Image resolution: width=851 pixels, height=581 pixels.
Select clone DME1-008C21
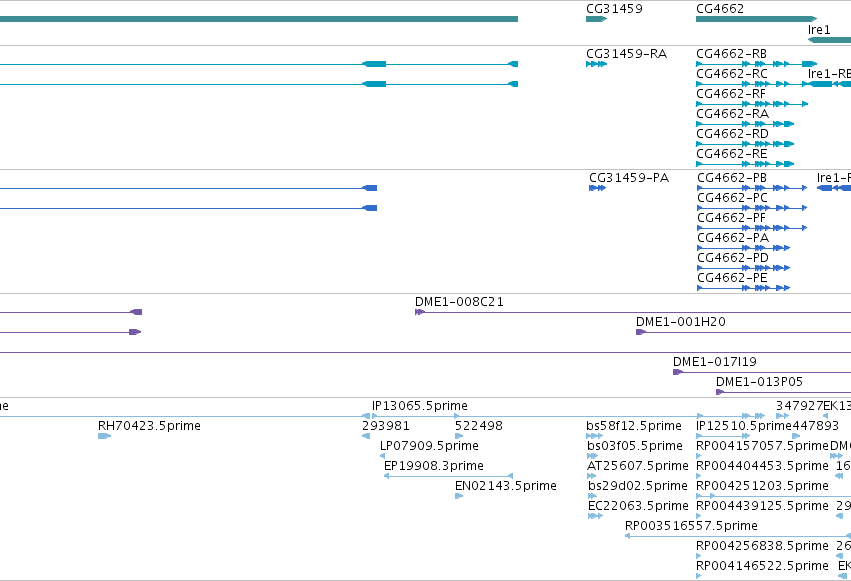[x=459, y=302]
